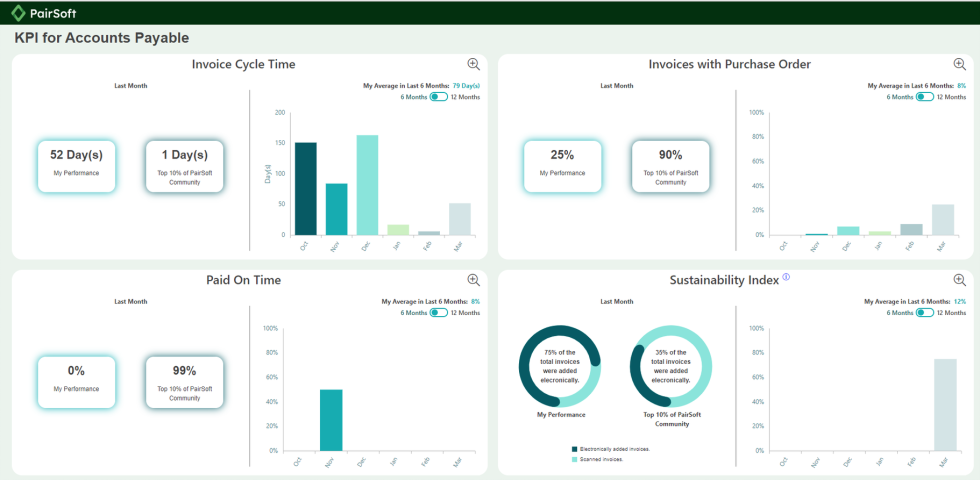Toggle Invoice Cycle Time 6/12 months switch
980x480 pixels.
[x=438, y=97]
